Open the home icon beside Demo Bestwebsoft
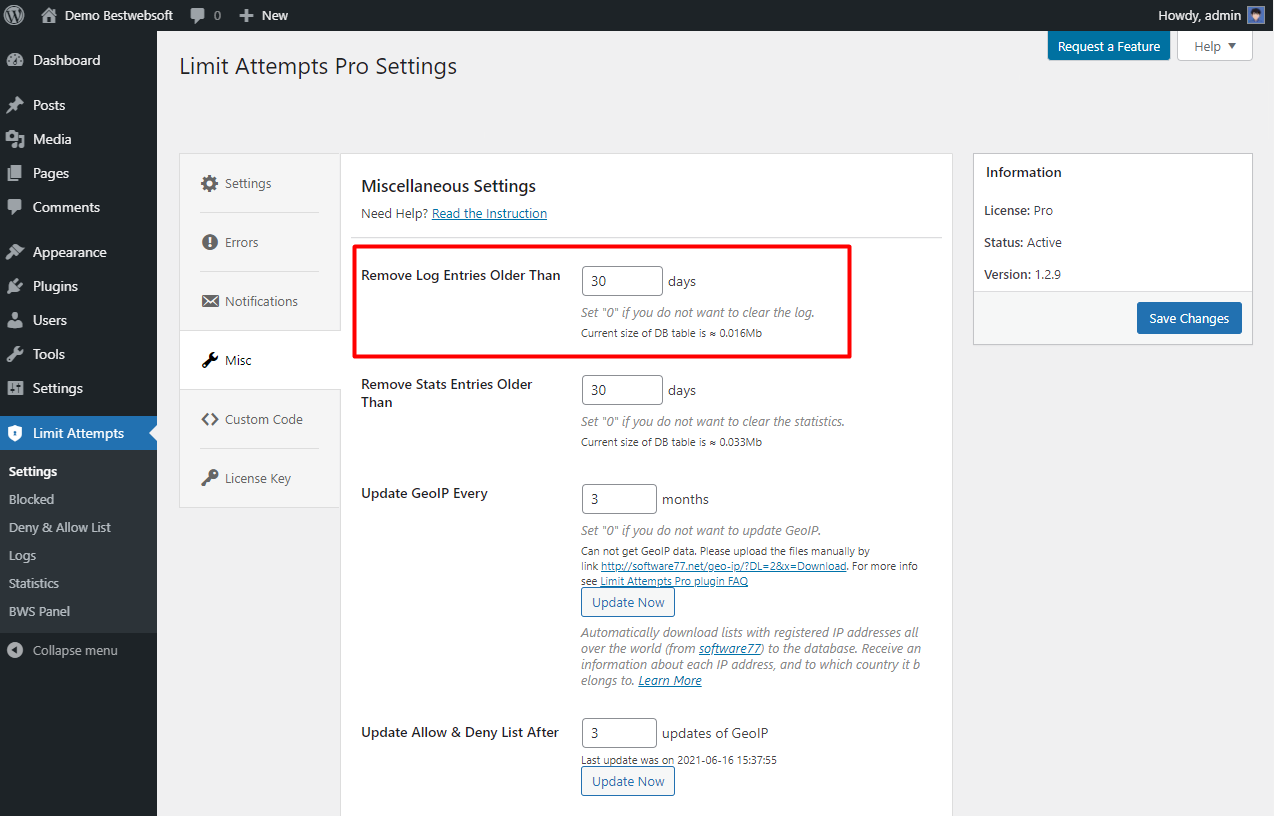The image size is (1274, 816). pyautogui.click(x=49, y=15)
